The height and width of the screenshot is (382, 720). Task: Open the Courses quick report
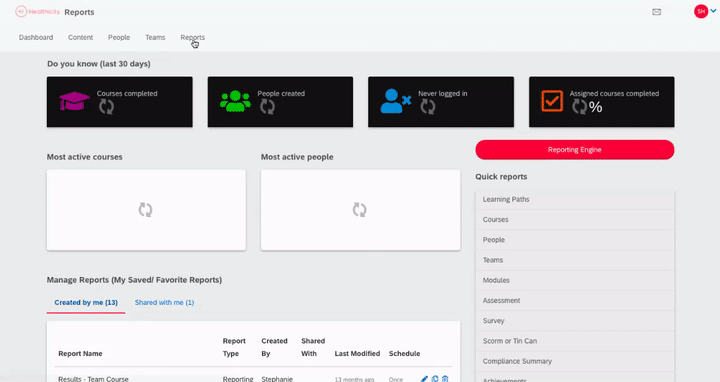pos(575,219)
